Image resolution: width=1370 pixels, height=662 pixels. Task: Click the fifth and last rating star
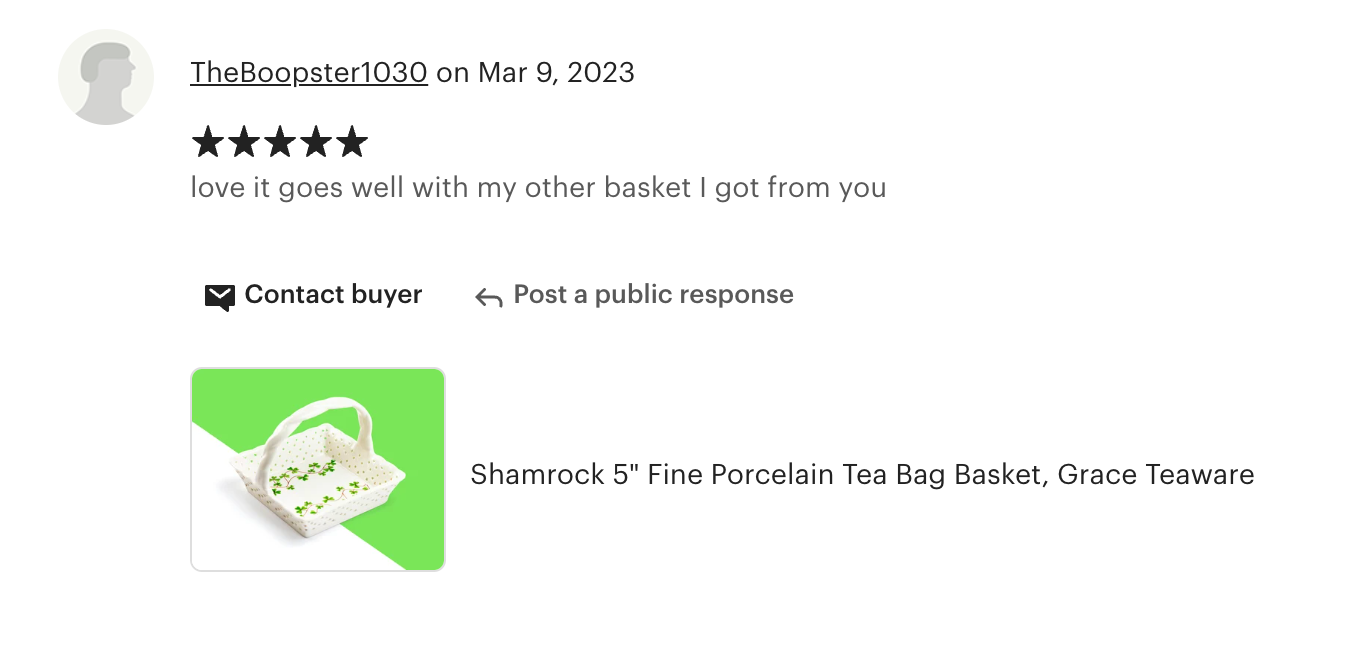coord(351,142)
